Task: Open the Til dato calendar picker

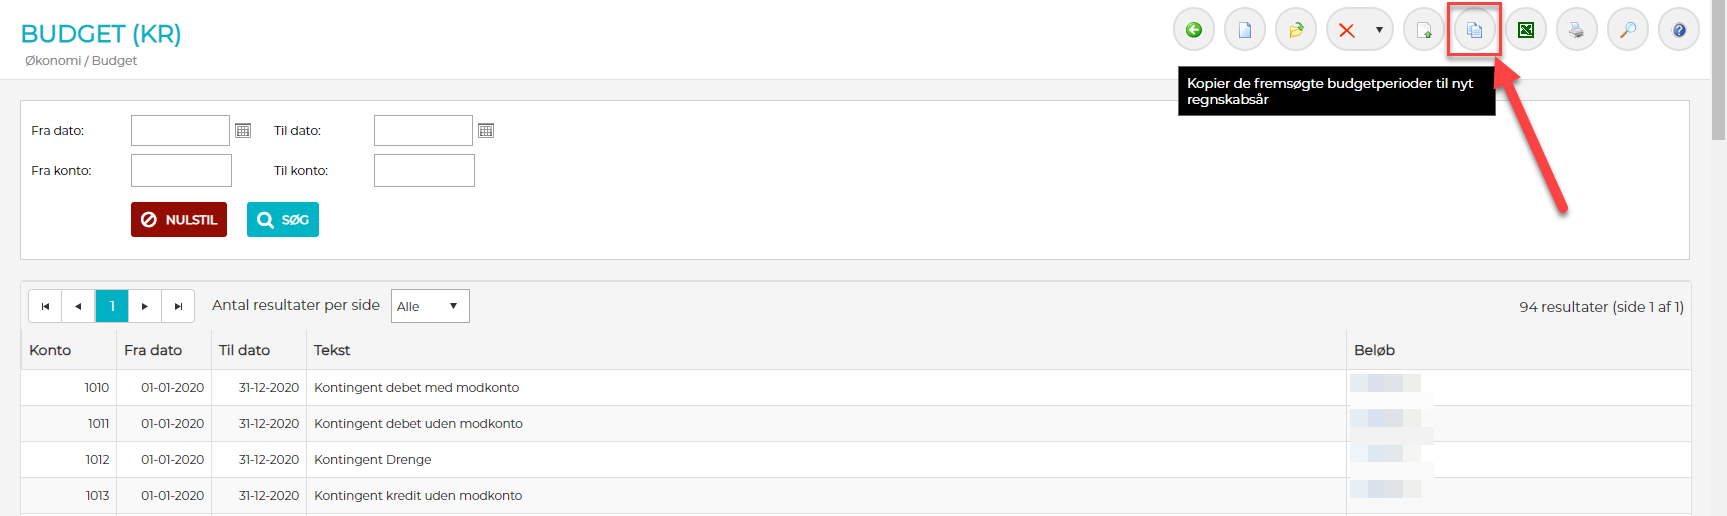Action: pyautogui.click(x=486, y=131)
